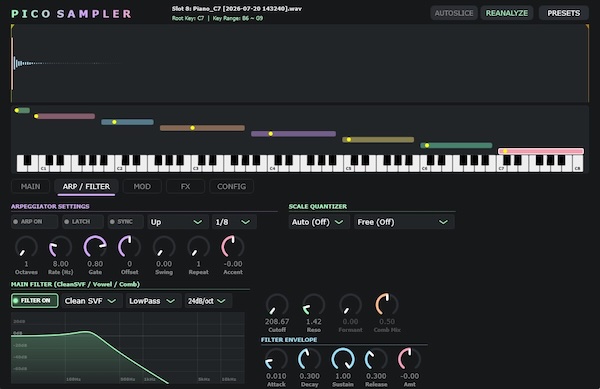Open the LowPass filter type dropdown
This screenshot has height=389, width=600.
[x=153, y=301]
